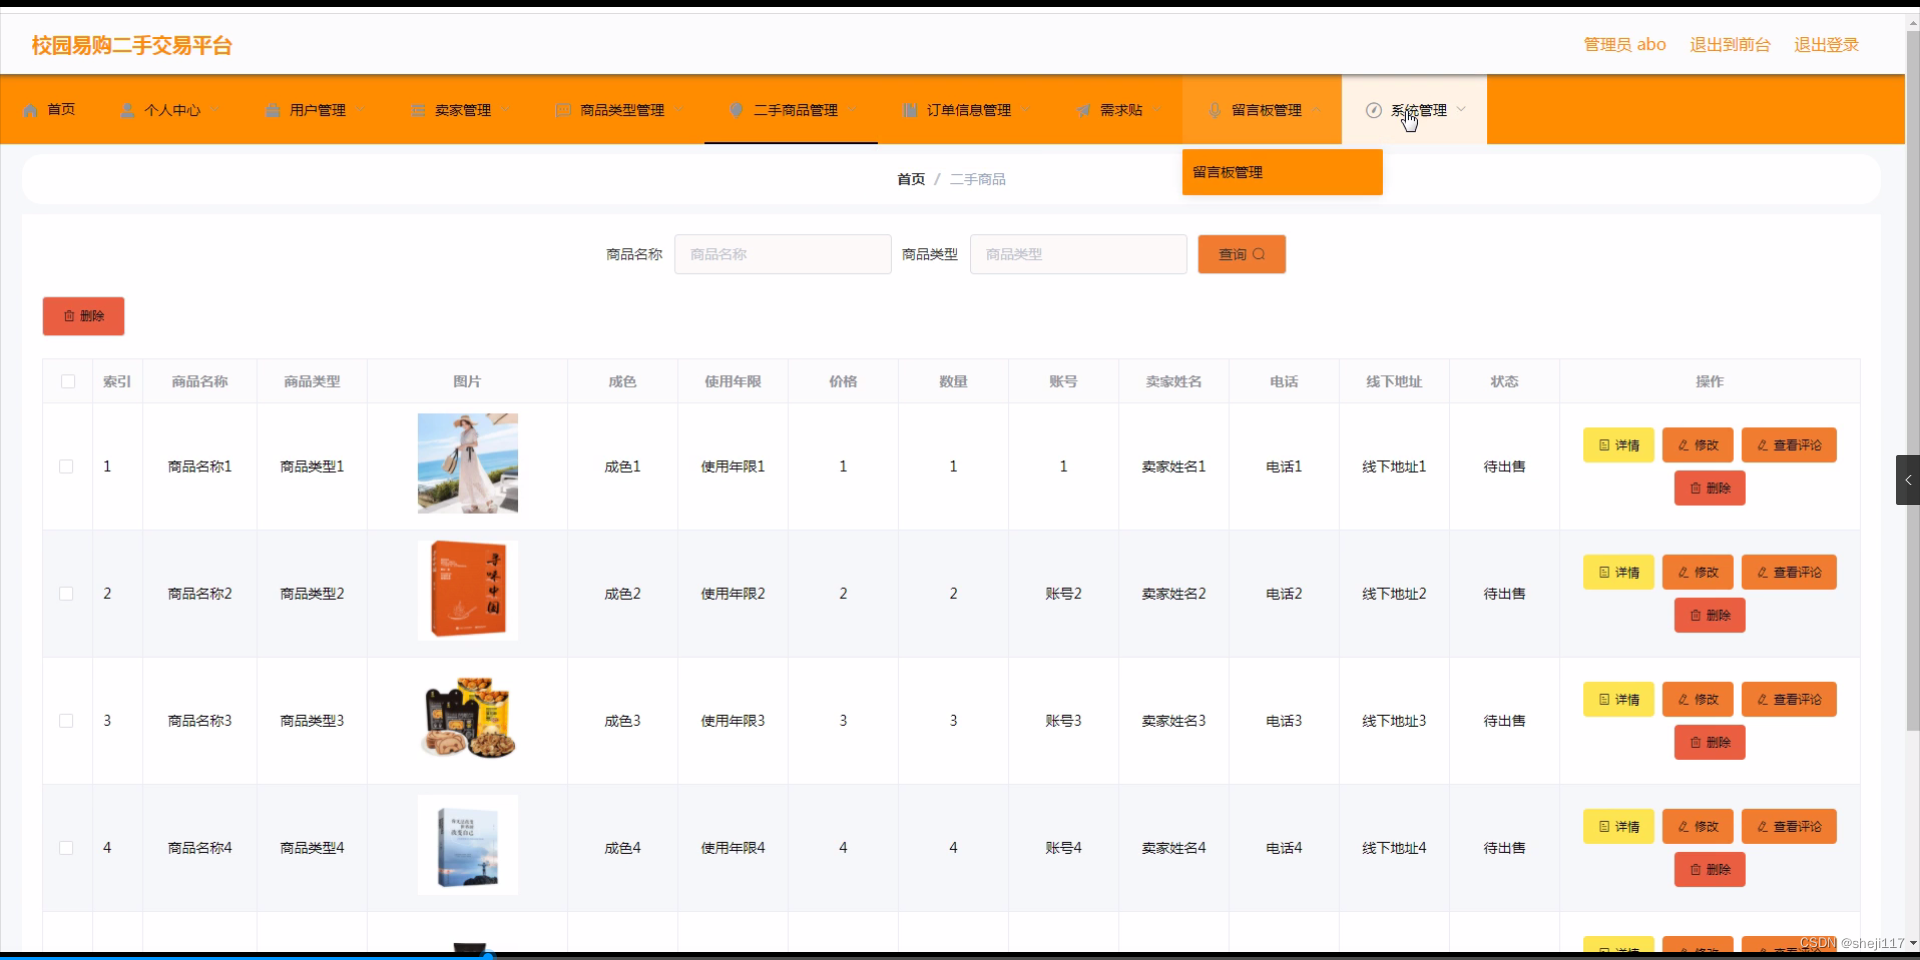Open the 首页 menu item
Viewport: 1920px width, 960px height.
pos(61,110)
